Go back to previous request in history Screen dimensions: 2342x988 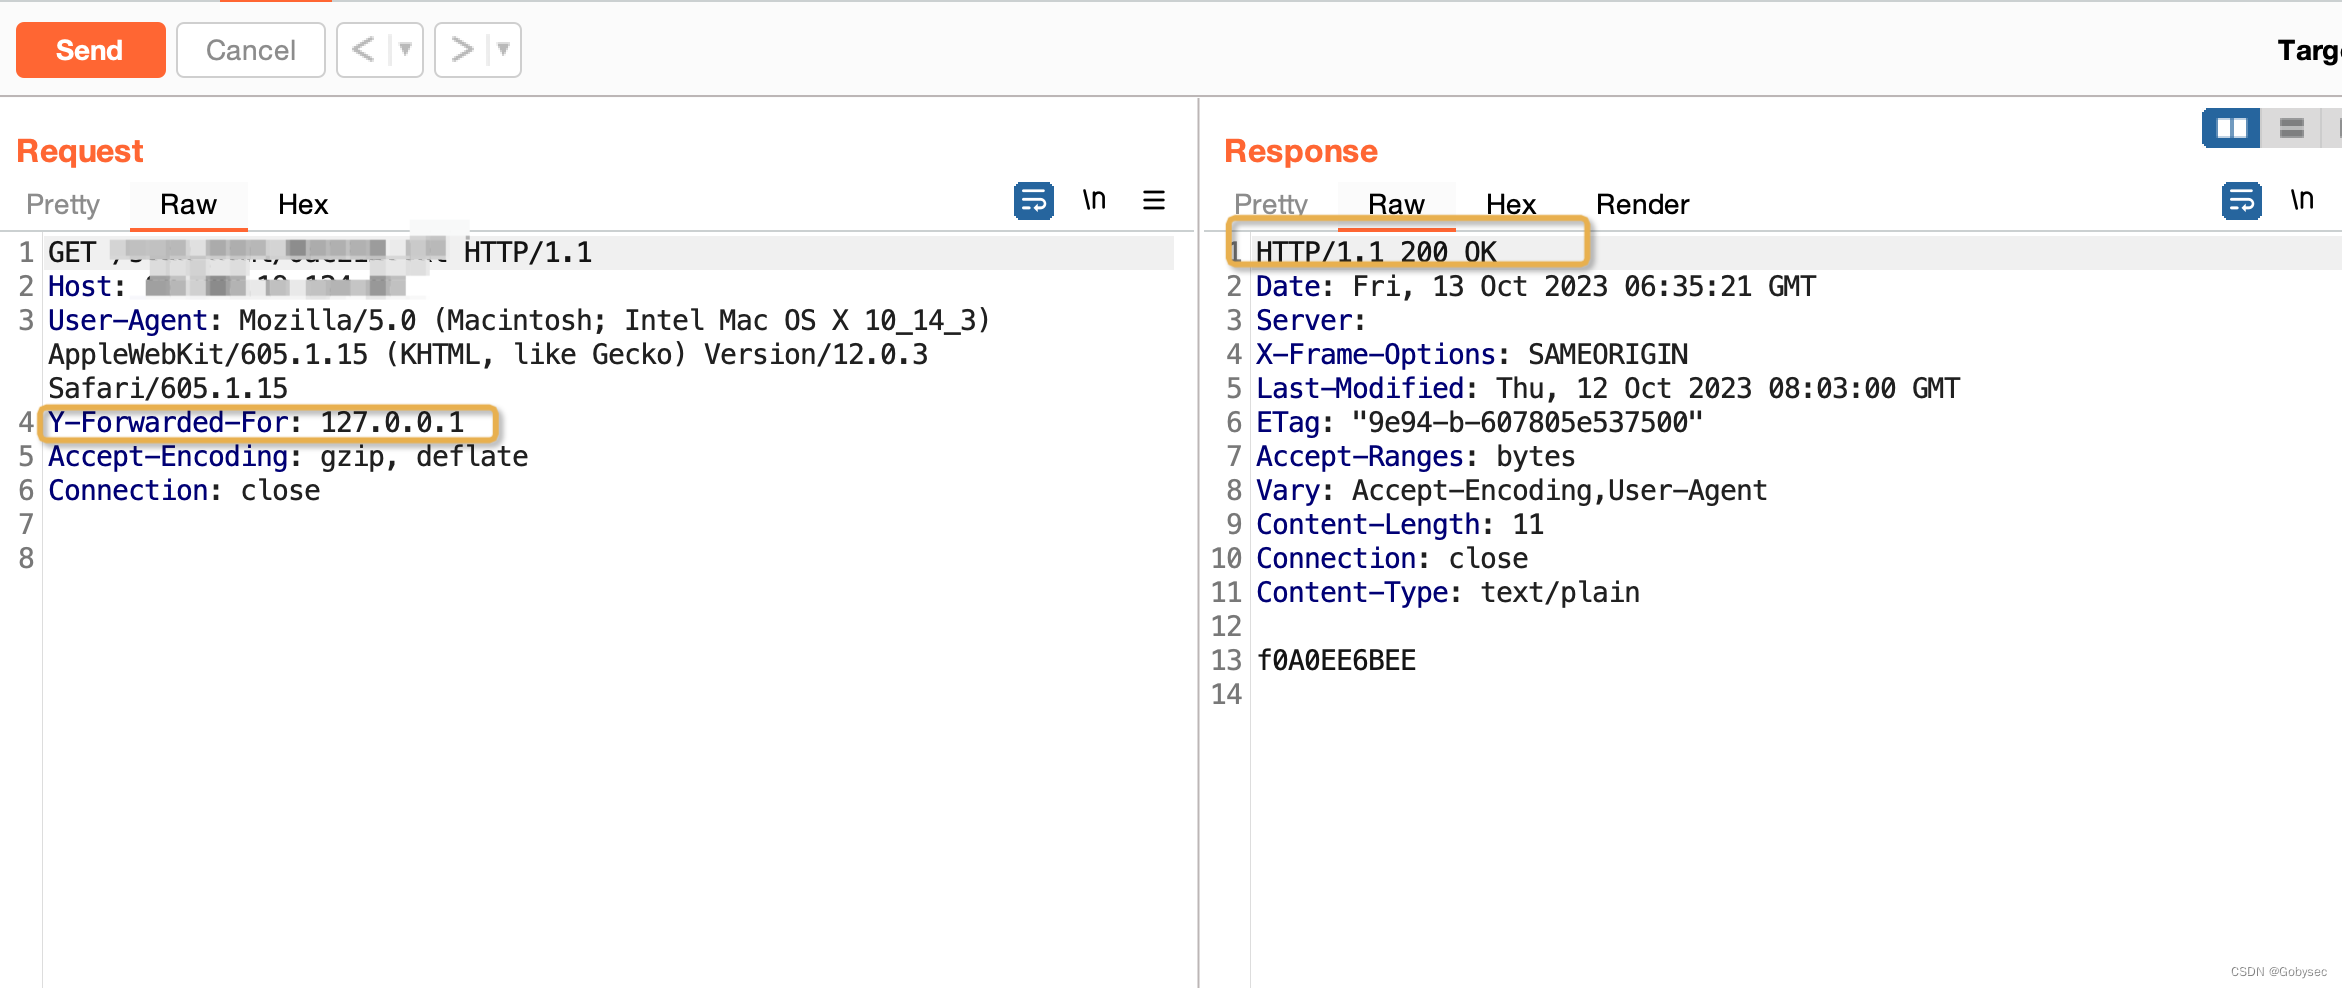(x=364, y=50)
